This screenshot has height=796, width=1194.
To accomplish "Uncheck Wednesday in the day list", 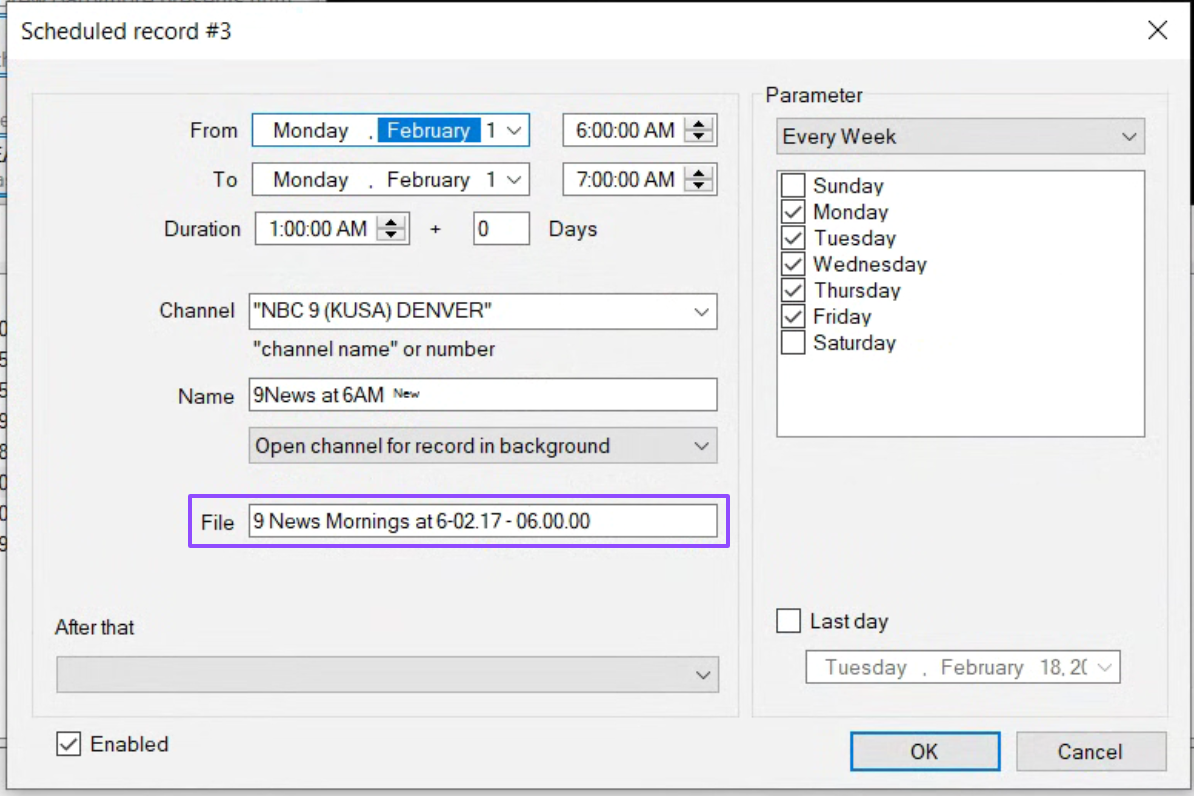I will pos(793,264).
